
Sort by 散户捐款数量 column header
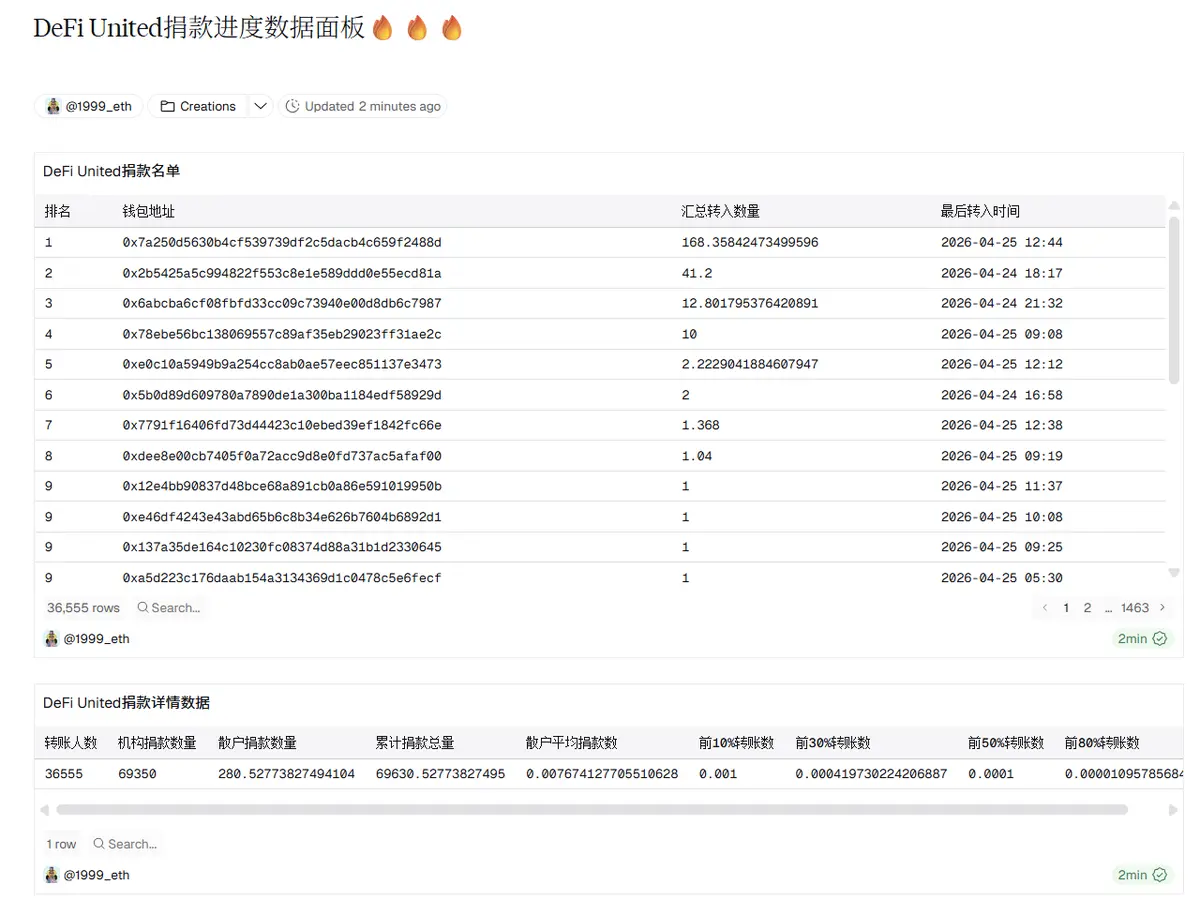tap(258, 743)
